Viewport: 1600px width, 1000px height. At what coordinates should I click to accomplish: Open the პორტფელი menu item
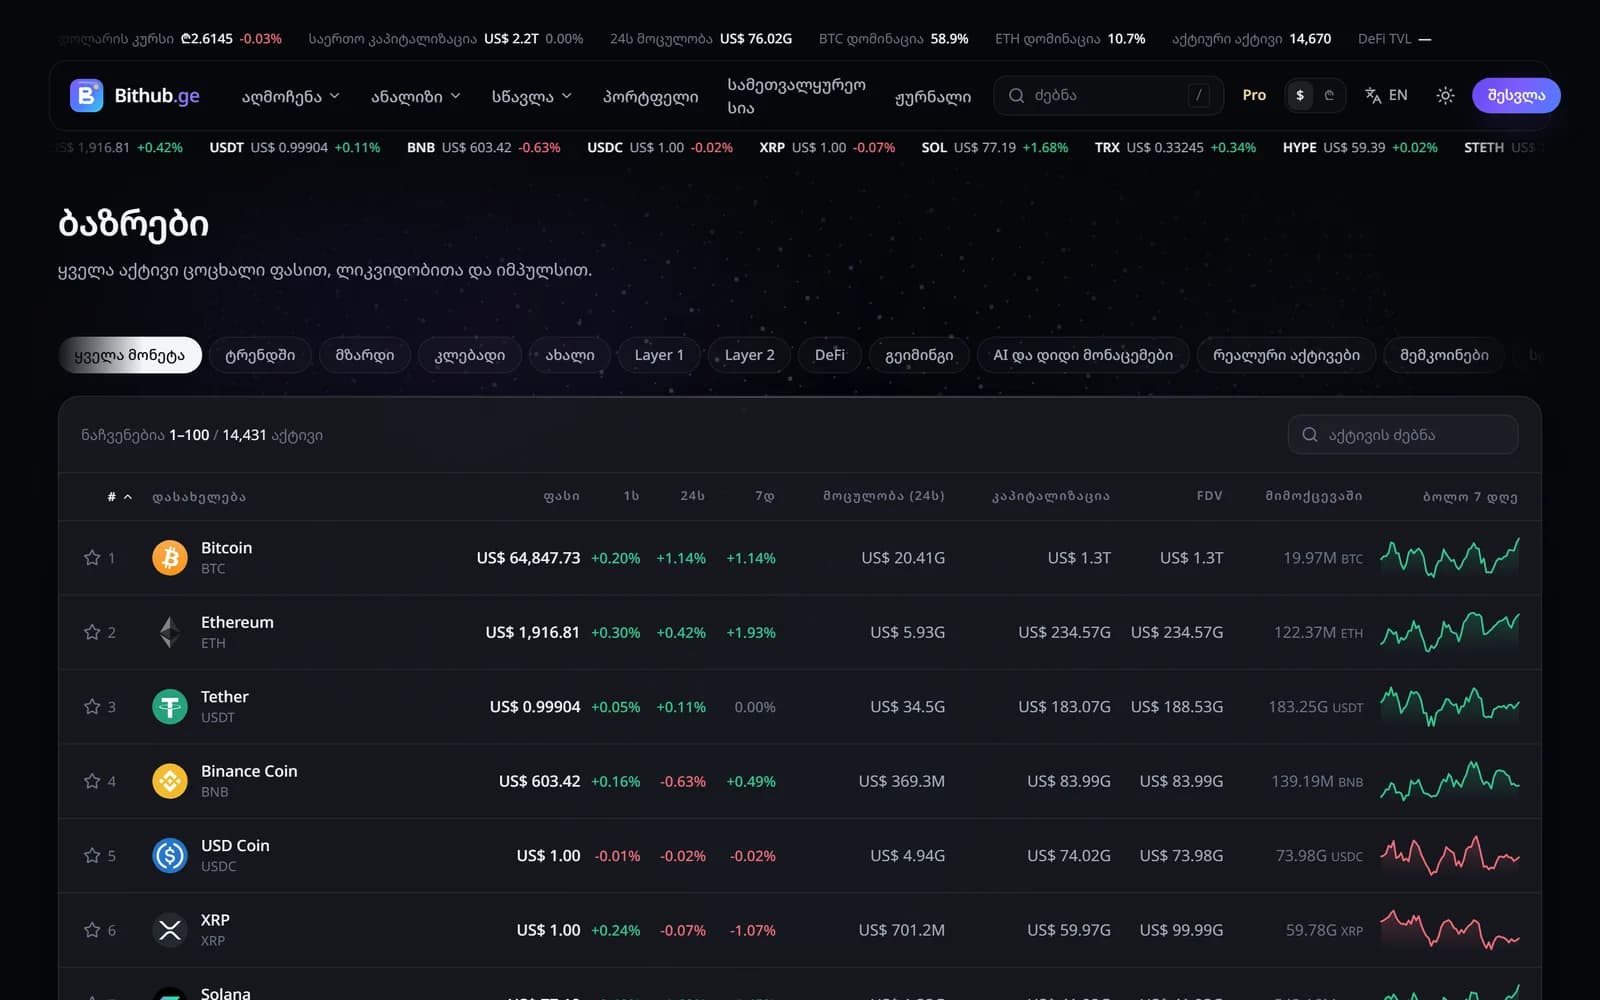pyautogui.click(x=650, y=96)
